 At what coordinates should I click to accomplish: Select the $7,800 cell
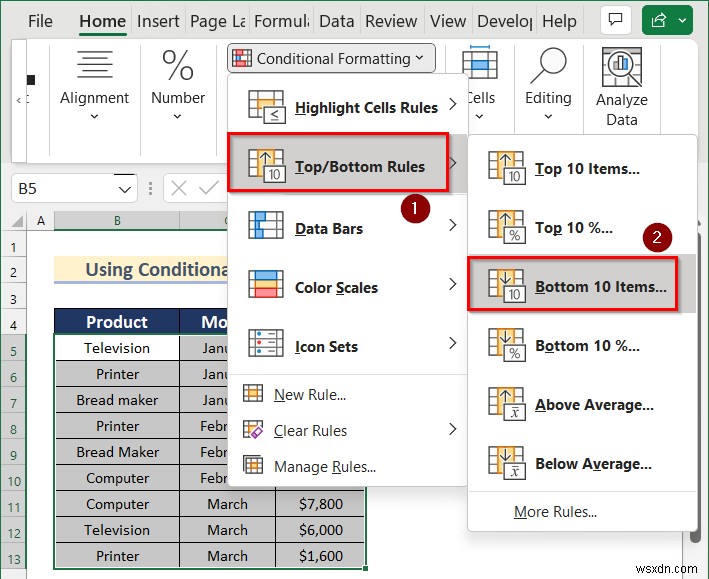coord(320,503)
